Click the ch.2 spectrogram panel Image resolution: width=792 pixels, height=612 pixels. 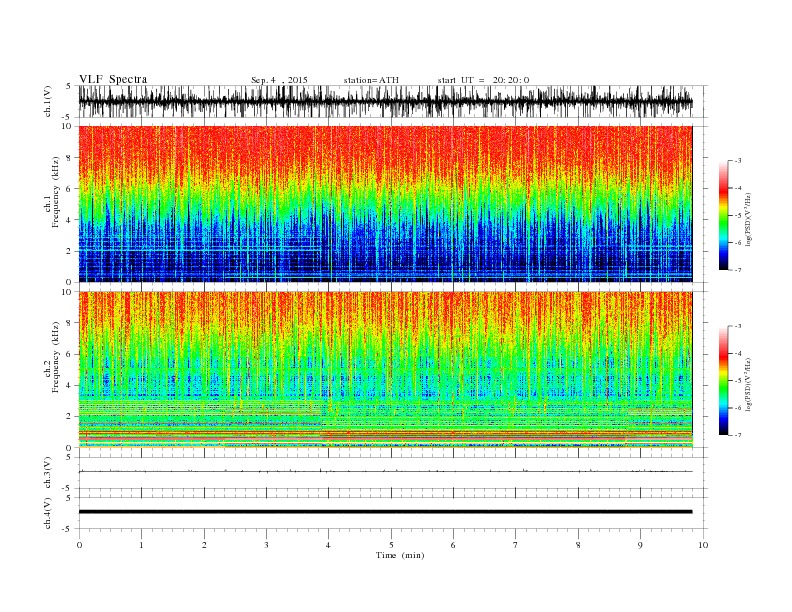pos(385,370)
